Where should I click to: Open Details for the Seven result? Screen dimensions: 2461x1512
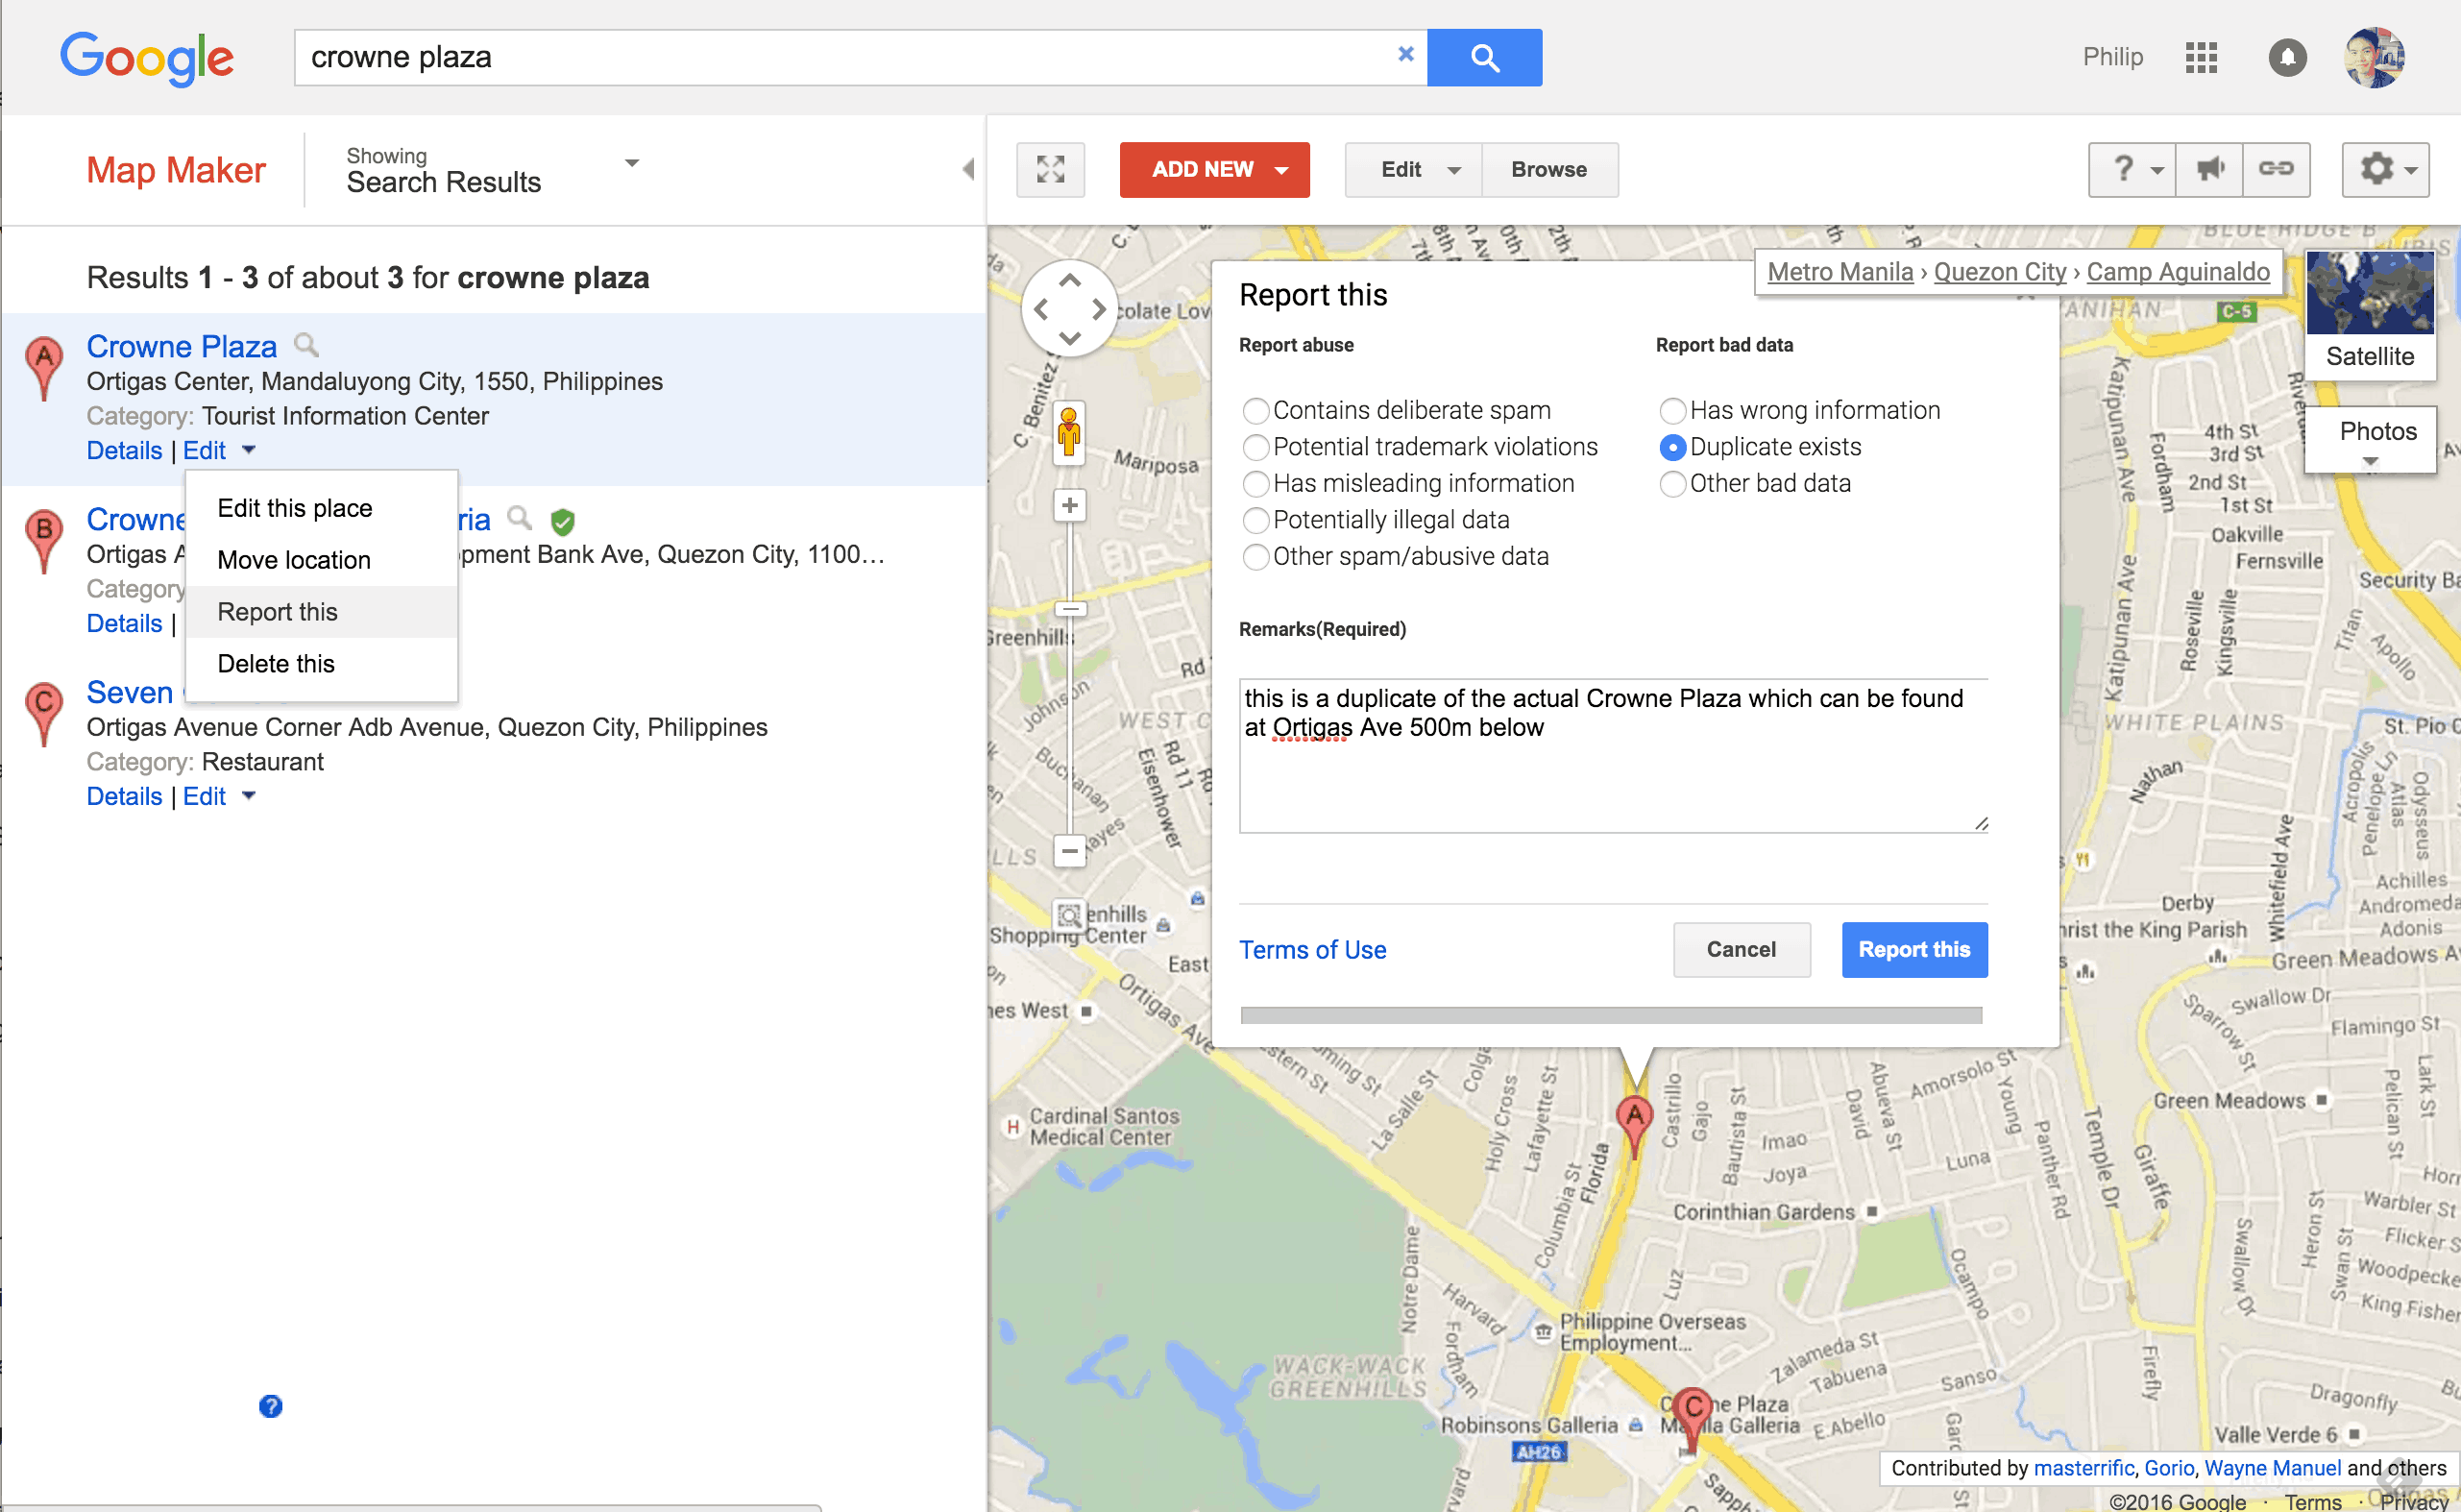click(x=124, y=796)
